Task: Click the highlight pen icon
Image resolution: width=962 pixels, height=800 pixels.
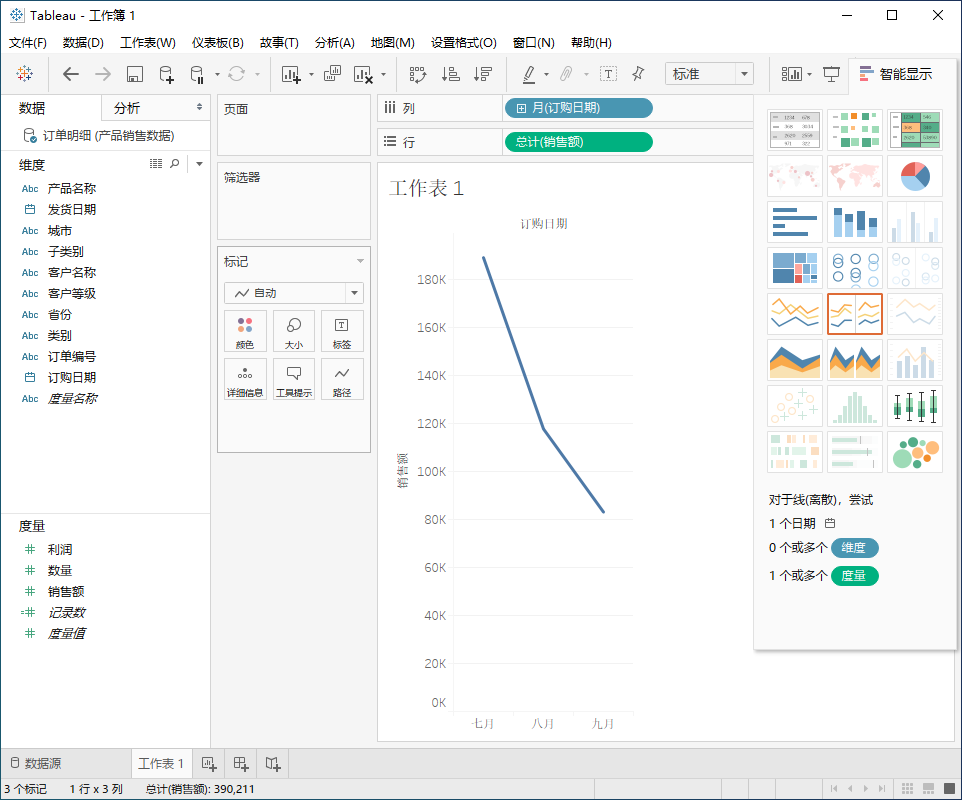Action: click(529, 74)
